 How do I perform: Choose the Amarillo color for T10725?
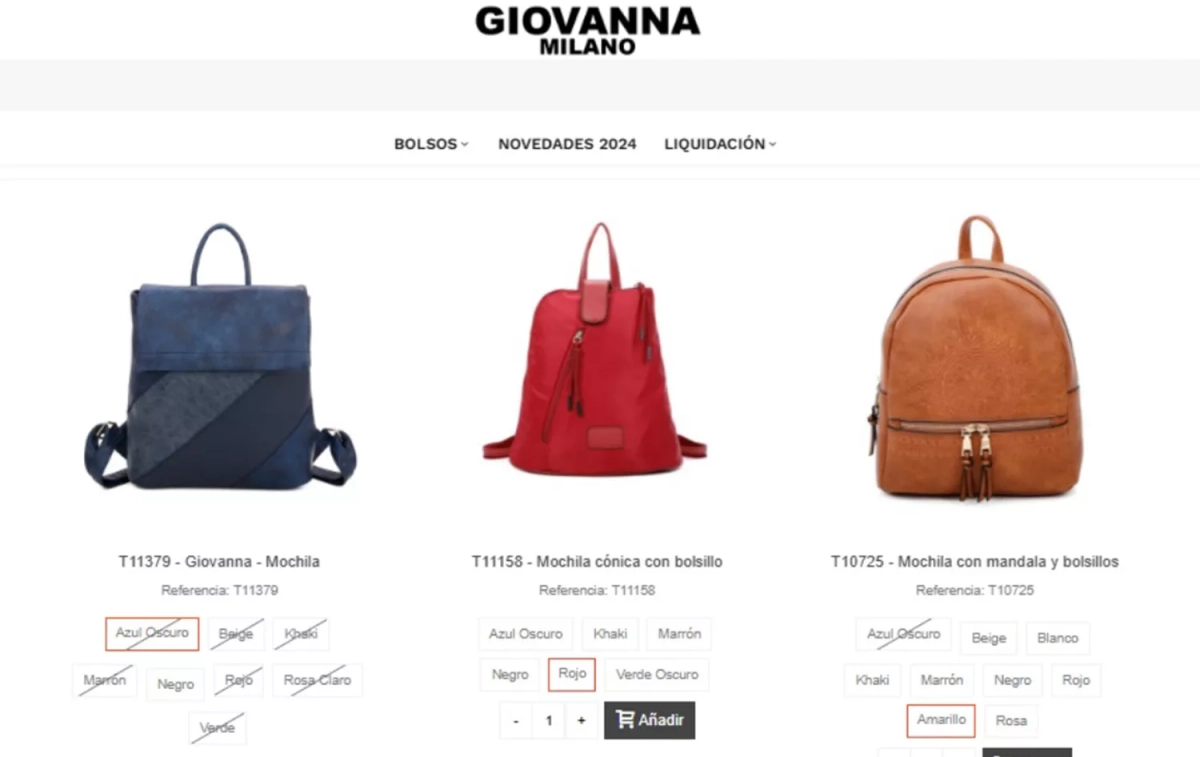coord(941,720)
